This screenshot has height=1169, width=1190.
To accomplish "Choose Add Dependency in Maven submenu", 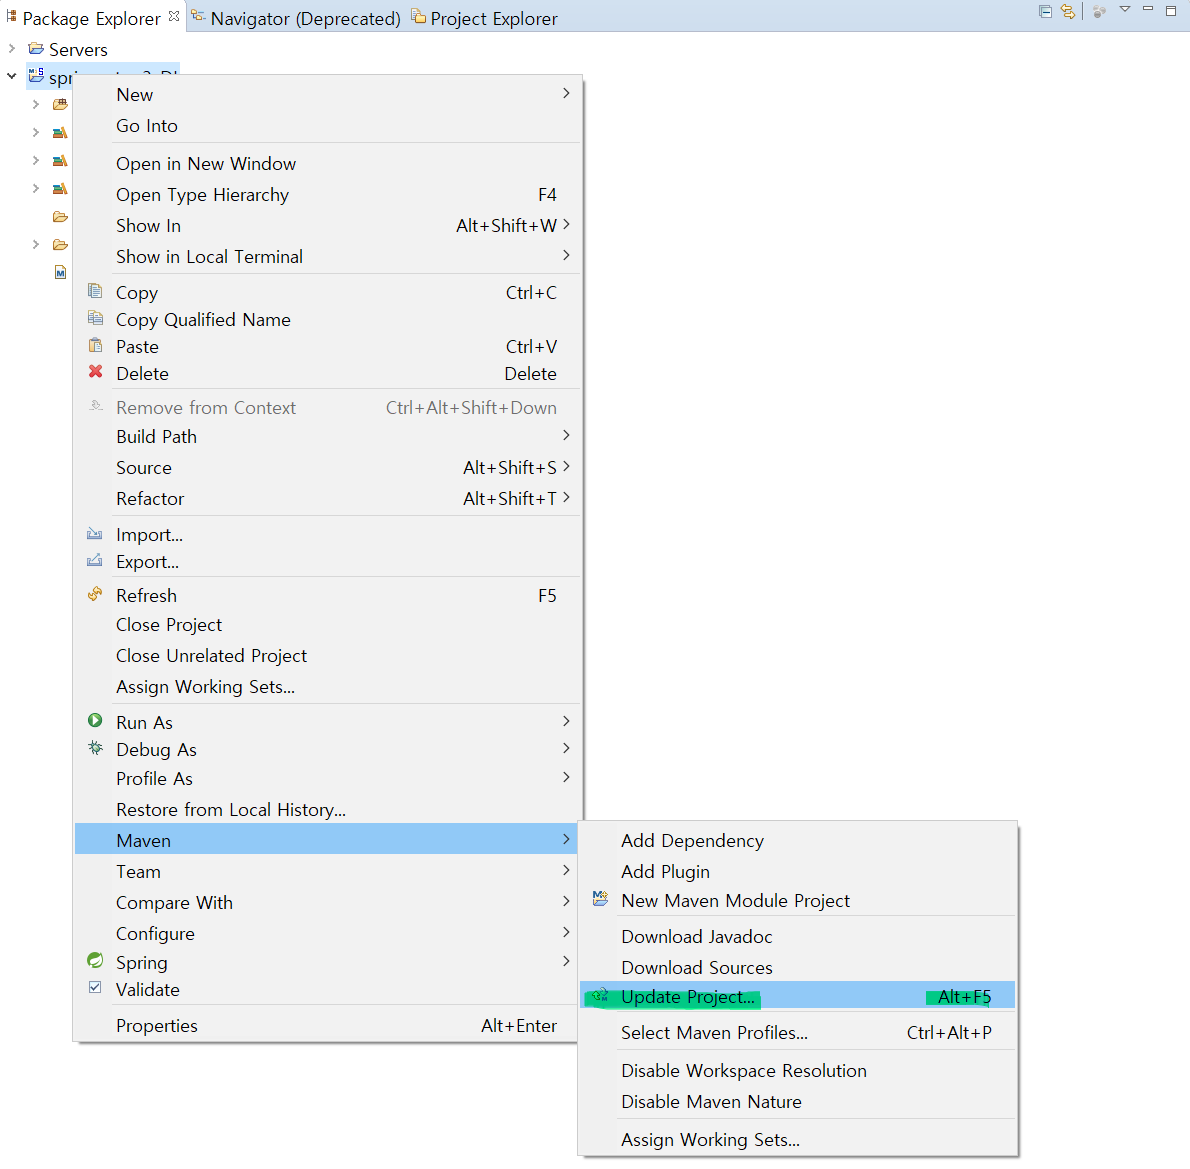I will pos(798,840).
